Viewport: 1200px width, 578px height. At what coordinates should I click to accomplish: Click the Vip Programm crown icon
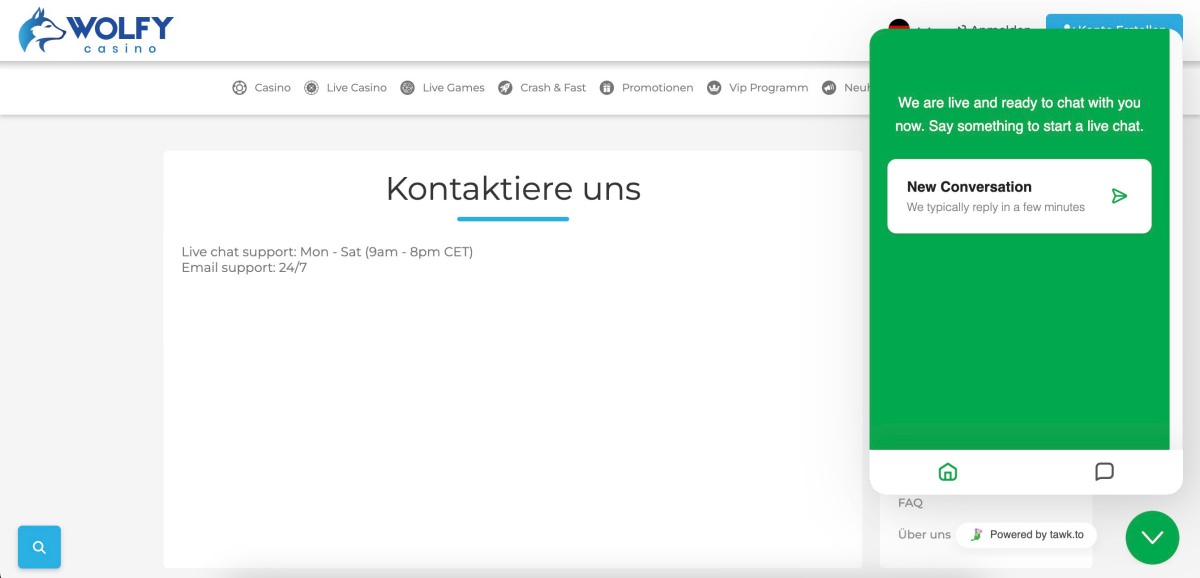click(714, 88)
